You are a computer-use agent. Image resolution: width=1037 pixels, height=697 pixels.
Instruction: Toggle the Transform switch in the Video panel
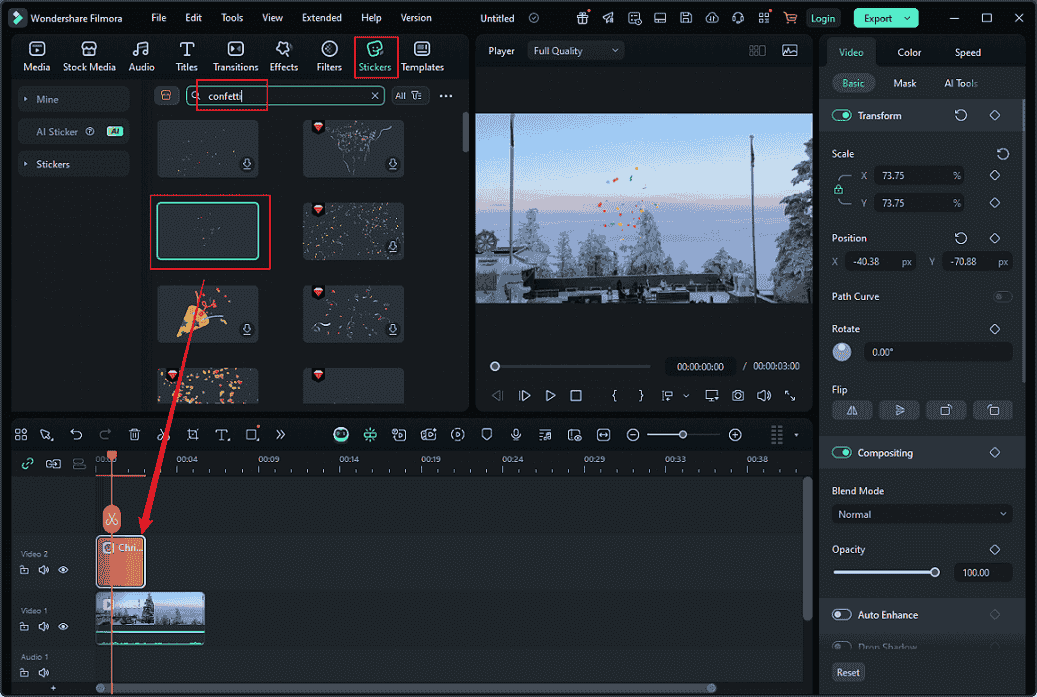(841, 115)
